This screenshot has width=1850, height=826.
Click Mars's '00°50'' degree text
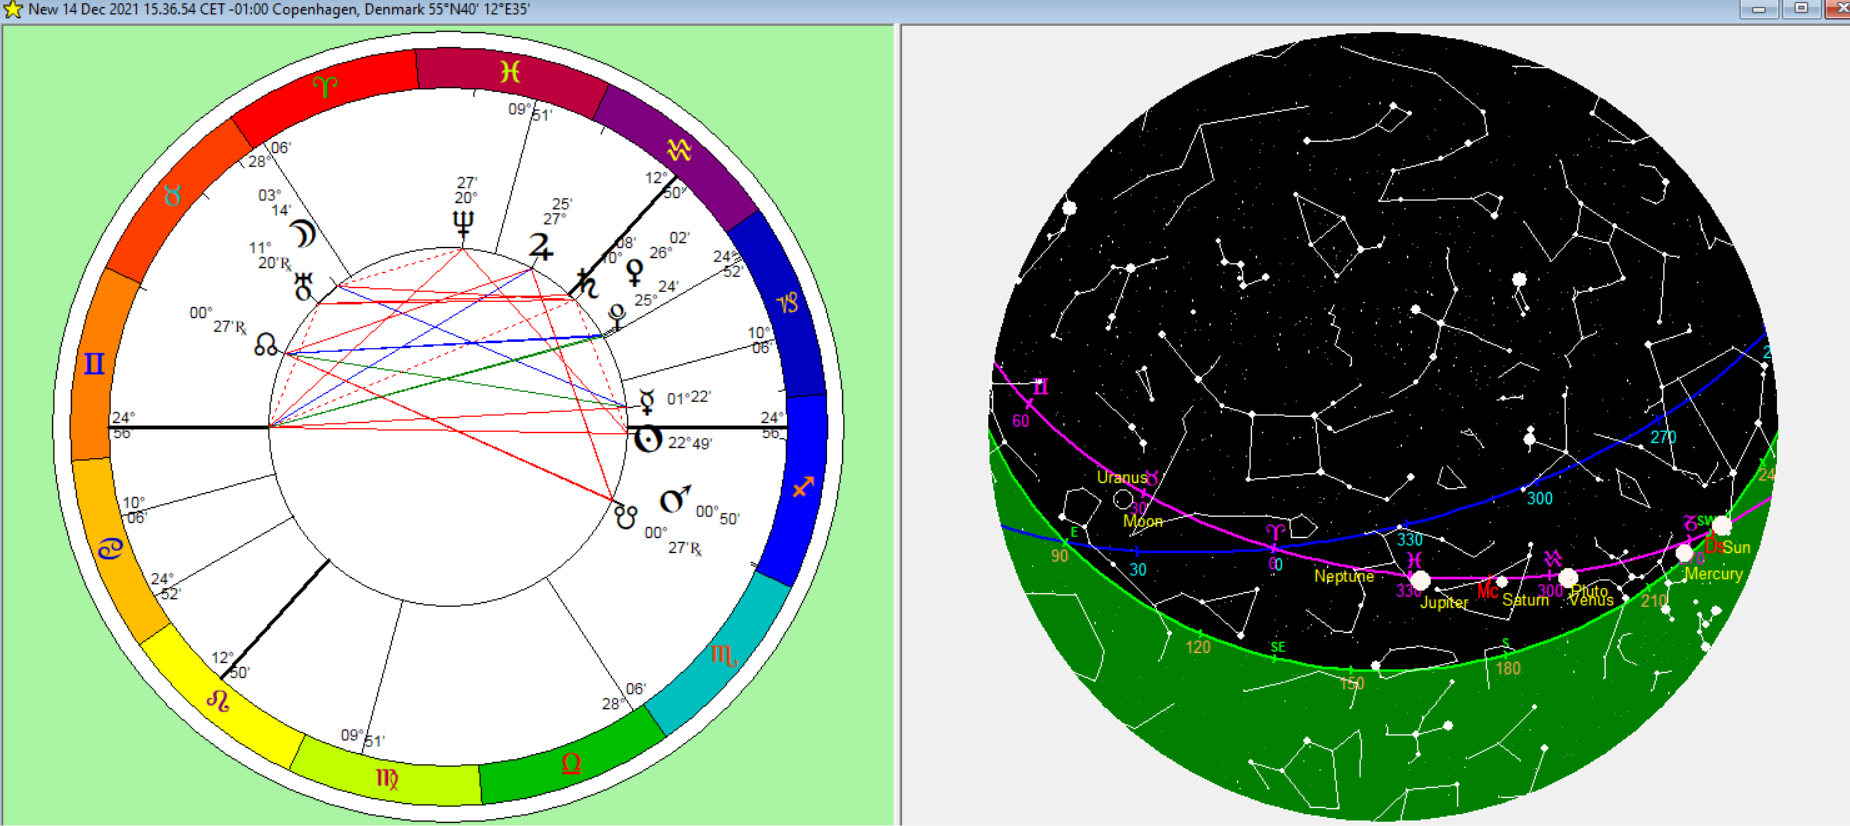(x=717, y=515)
